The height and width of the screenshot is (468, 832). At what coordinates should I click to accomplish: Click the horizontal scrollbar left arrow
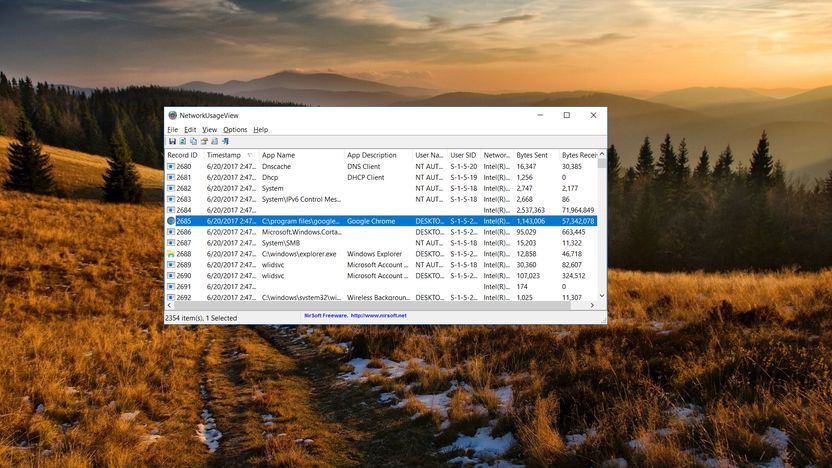point(169,305)
